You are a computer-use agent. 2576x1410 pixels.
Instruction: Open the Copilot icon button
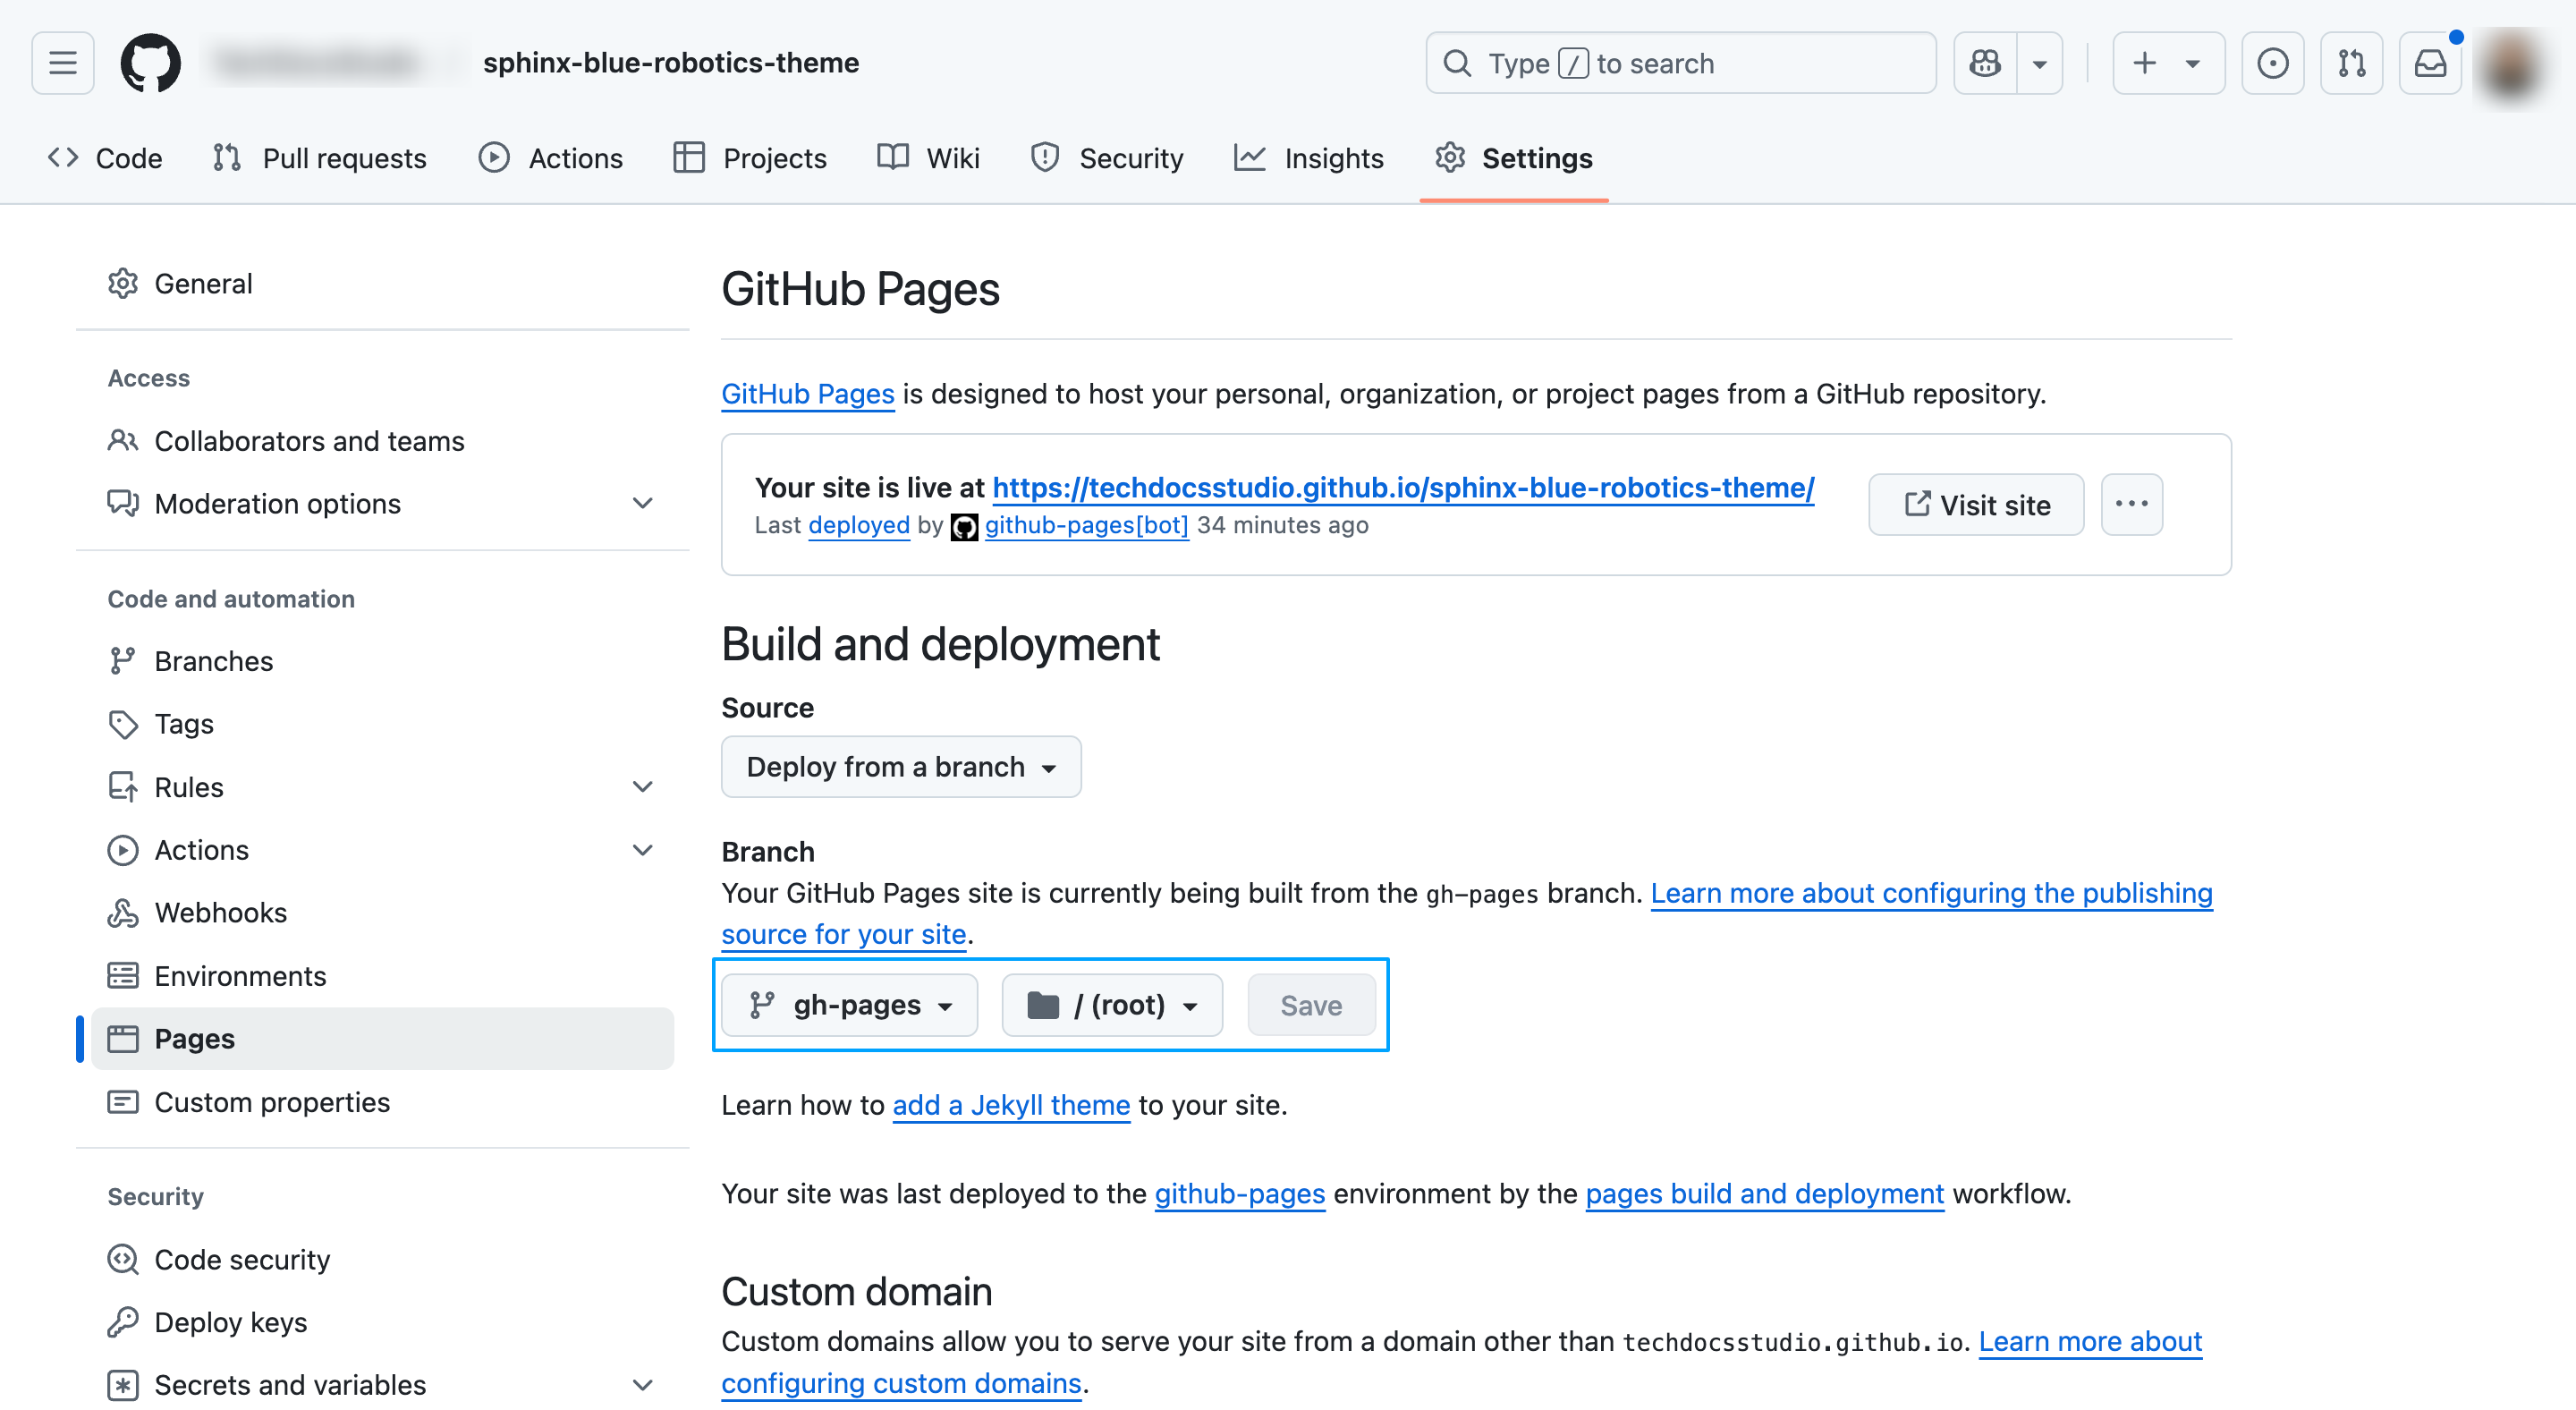[x=1985, y=63]
